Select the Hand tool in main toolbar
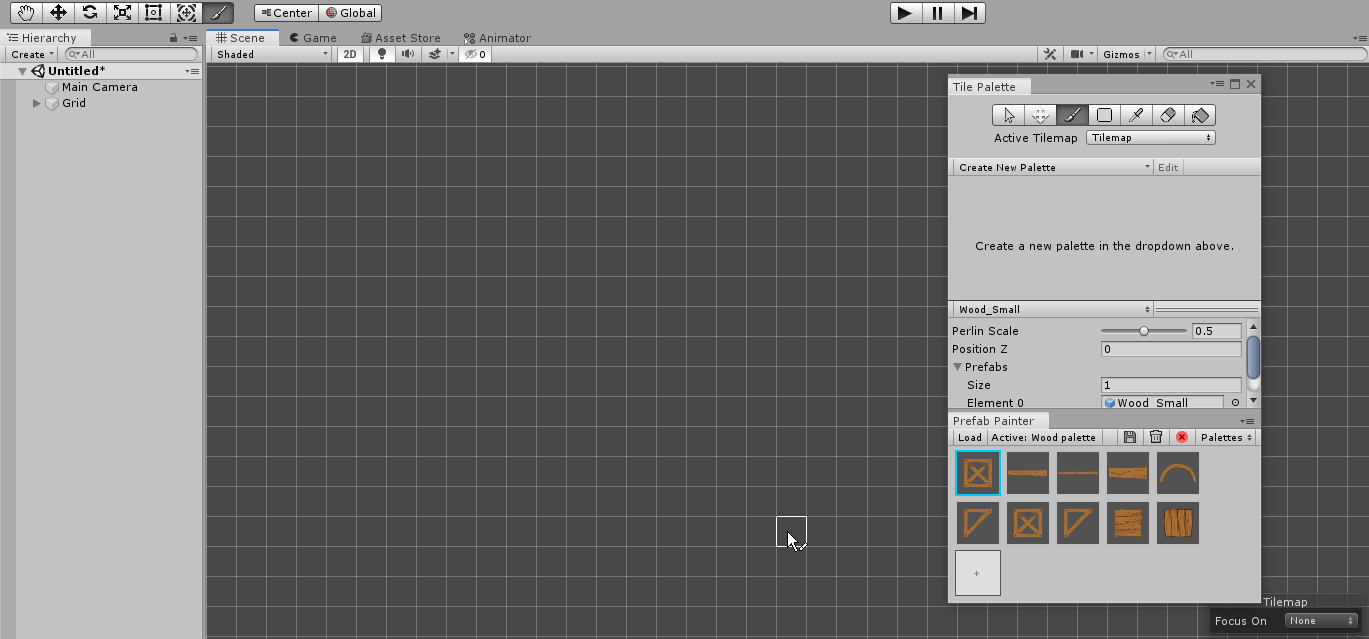This screenshot has height=639, width=1369. click(26, 13)
